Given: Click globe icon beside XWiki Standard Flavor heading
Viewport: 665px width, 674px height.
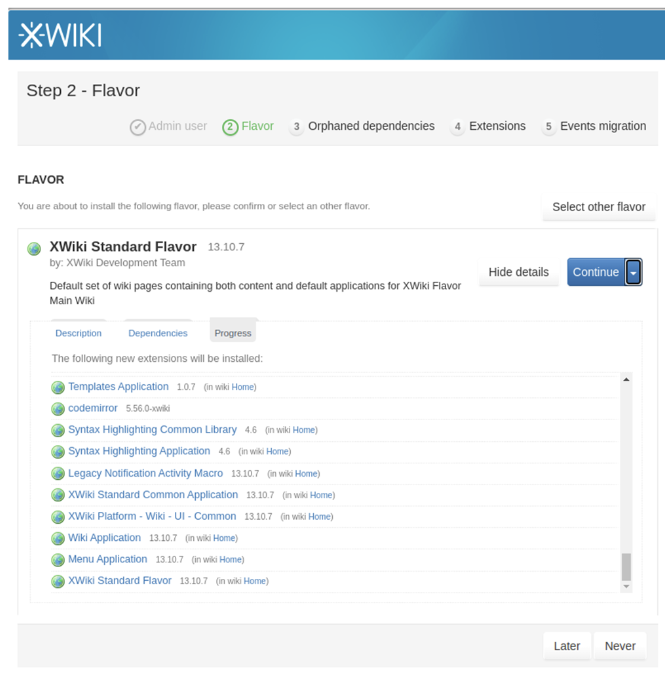Looking at the screenshot, I should pos(34,248).
